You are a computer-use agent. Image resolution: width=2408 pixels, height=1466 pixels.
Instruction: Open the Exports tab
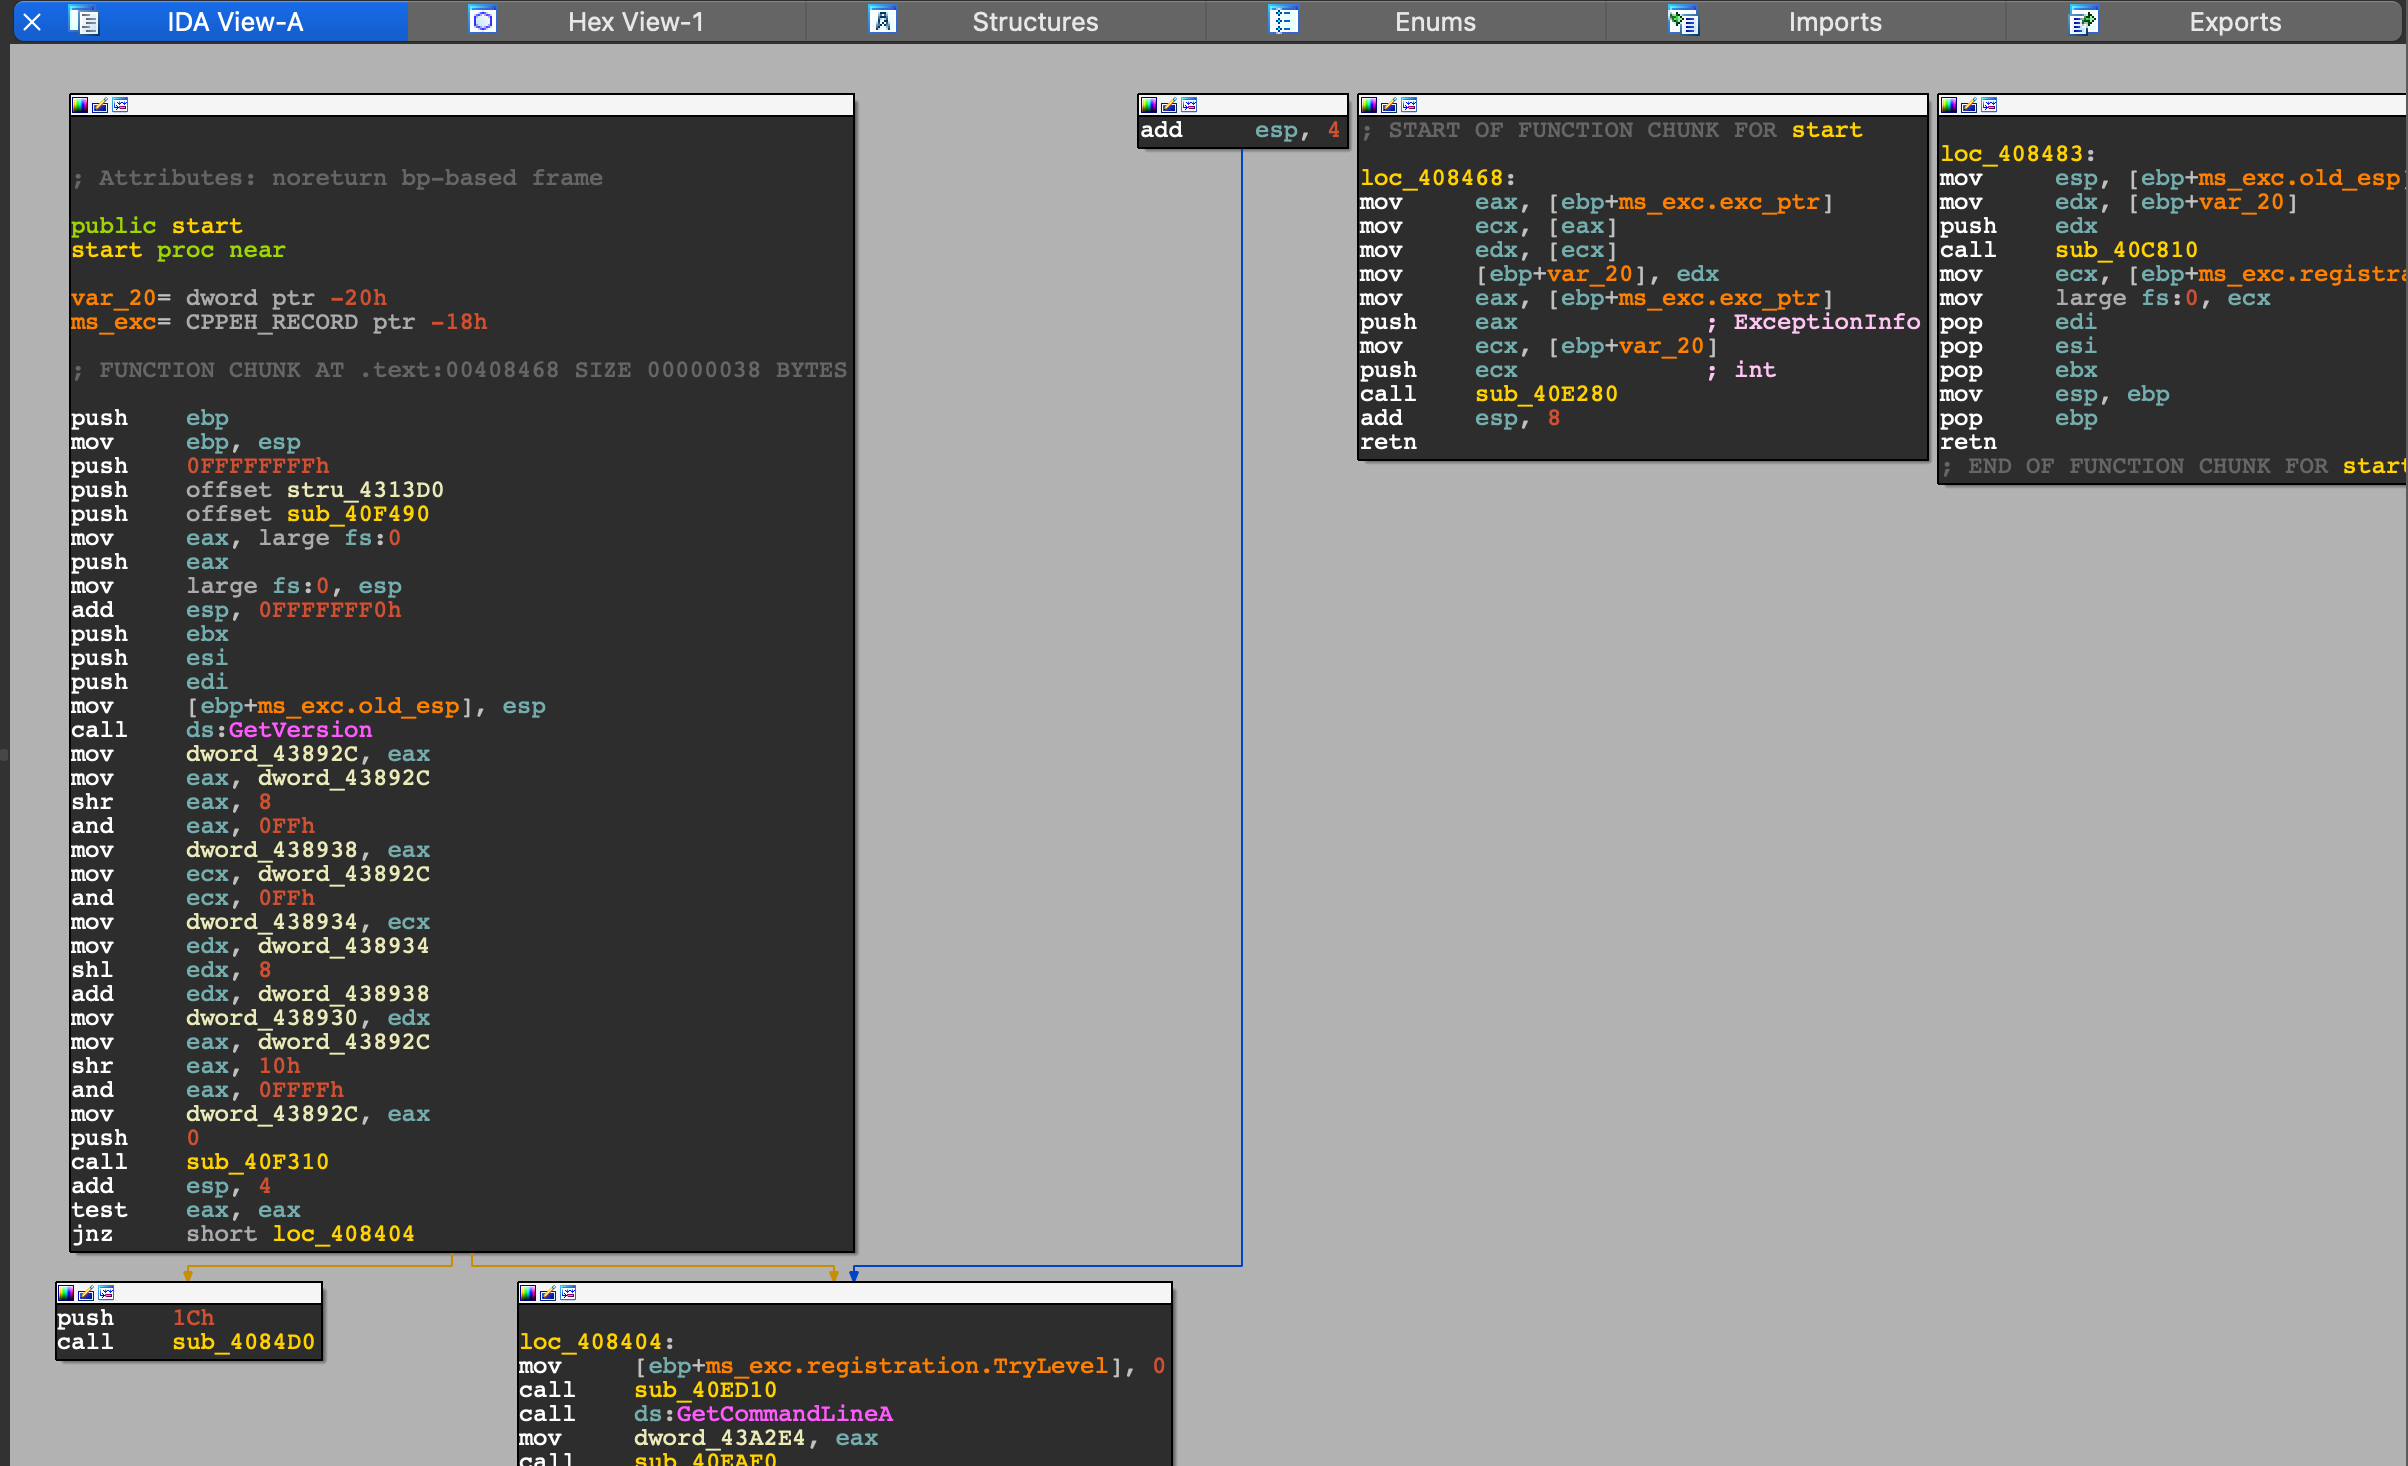point(2234,22)
